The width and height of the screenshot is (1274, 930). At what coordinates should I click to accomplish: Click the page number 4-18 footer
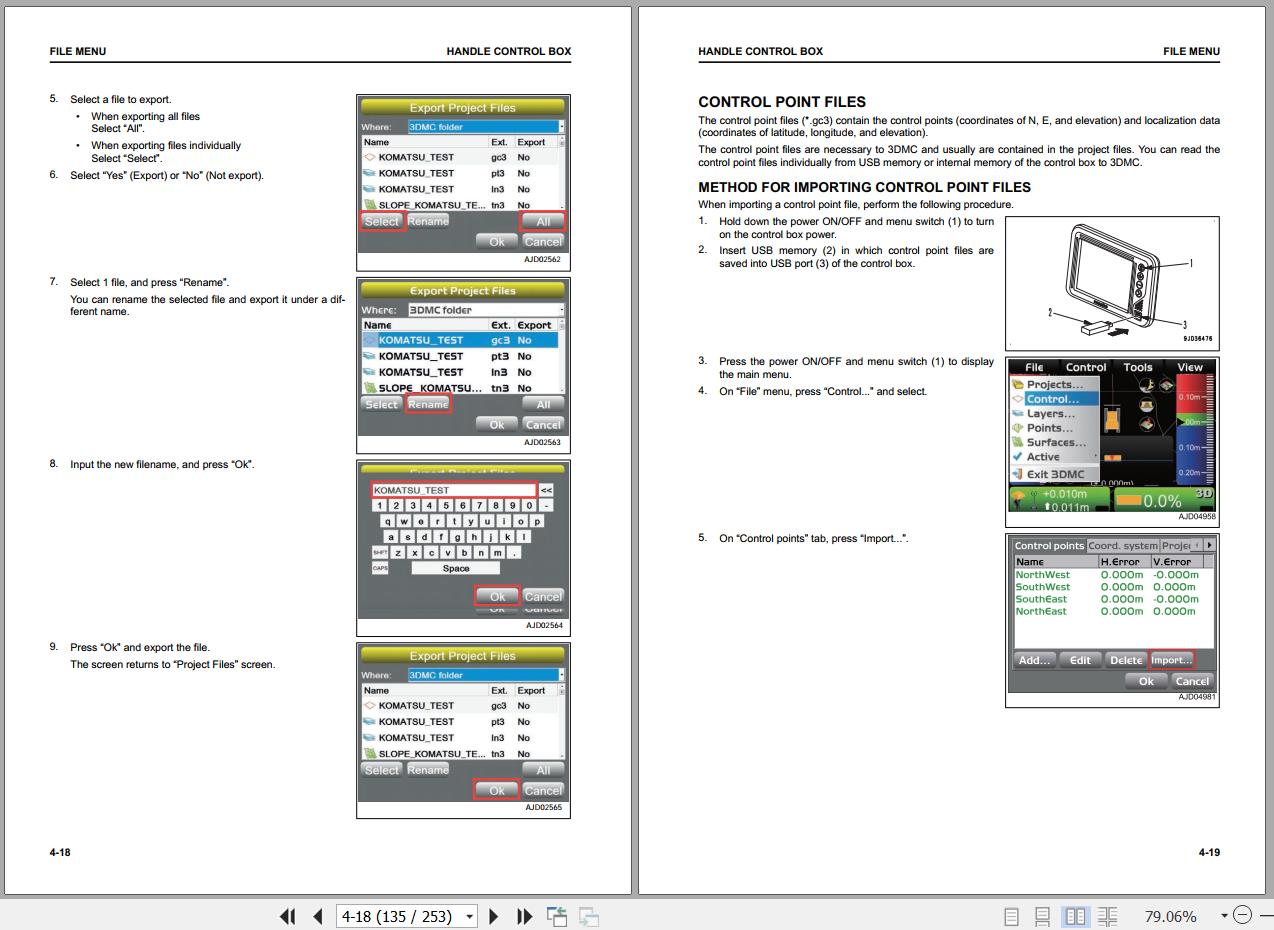pyautogui.click(x=60, y=852)
